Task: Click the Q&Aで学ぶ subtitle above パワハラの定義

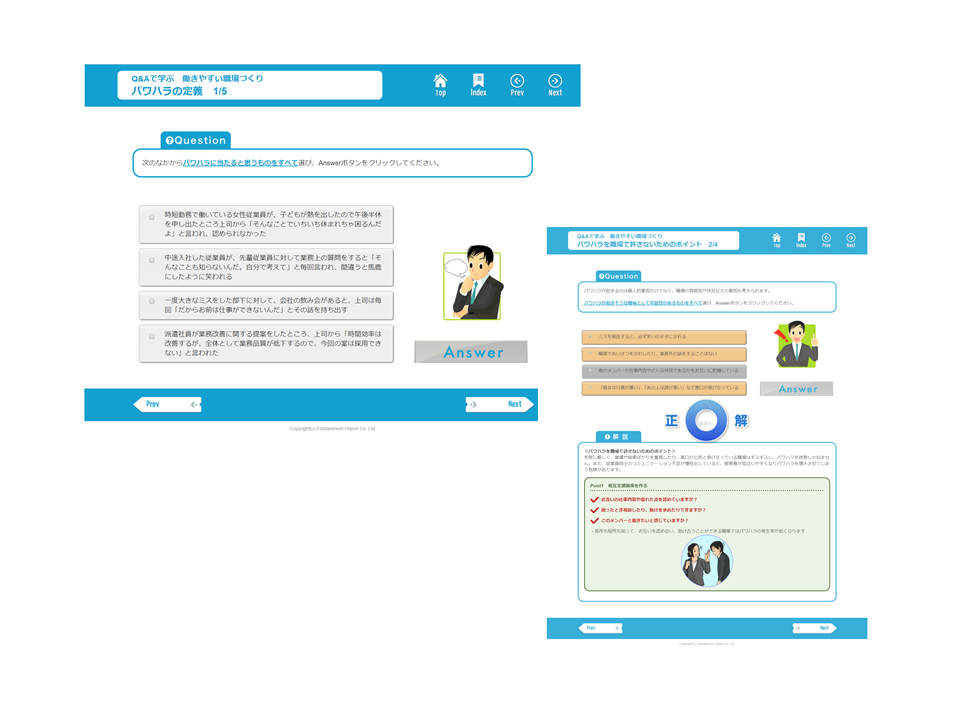Action: (x=197, y=78)
